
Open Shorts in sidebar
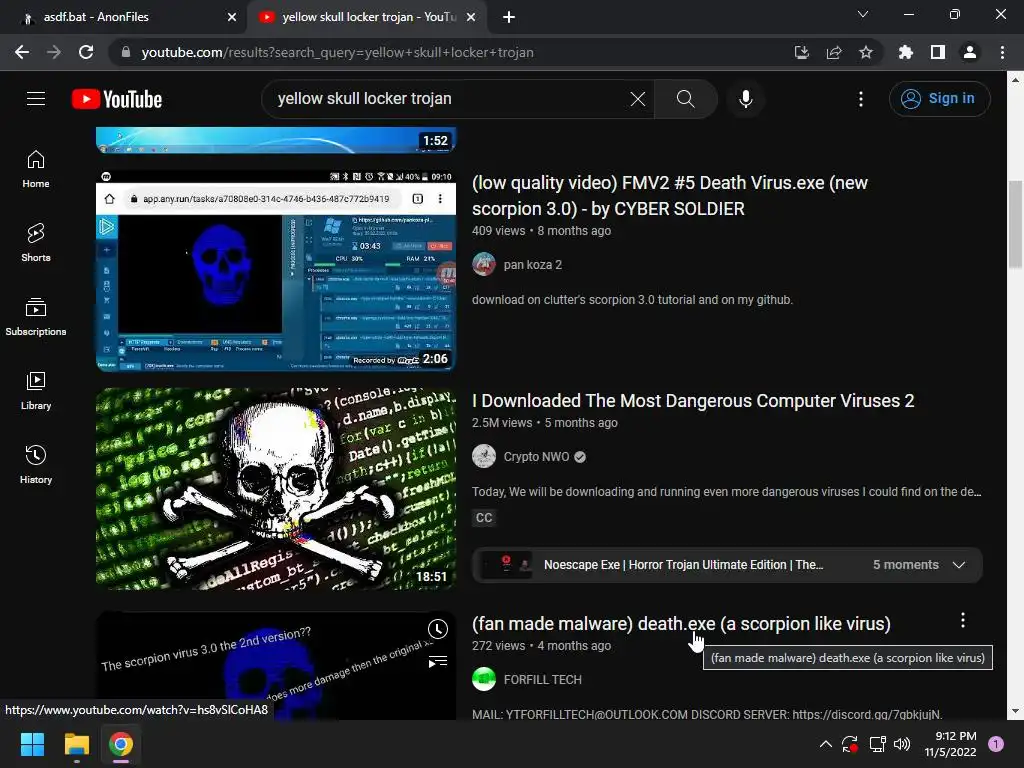[36, 243]
